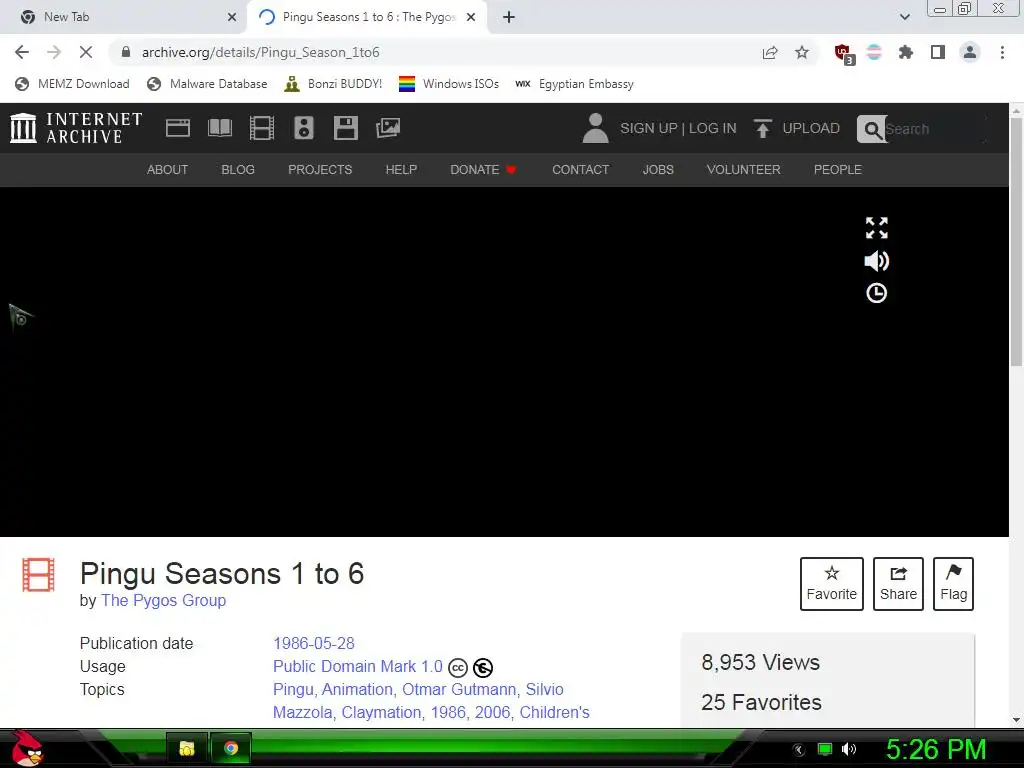Screen dimensions: 1024x768
Task: Share this page from address bar
Action: (x=770, y=52)
